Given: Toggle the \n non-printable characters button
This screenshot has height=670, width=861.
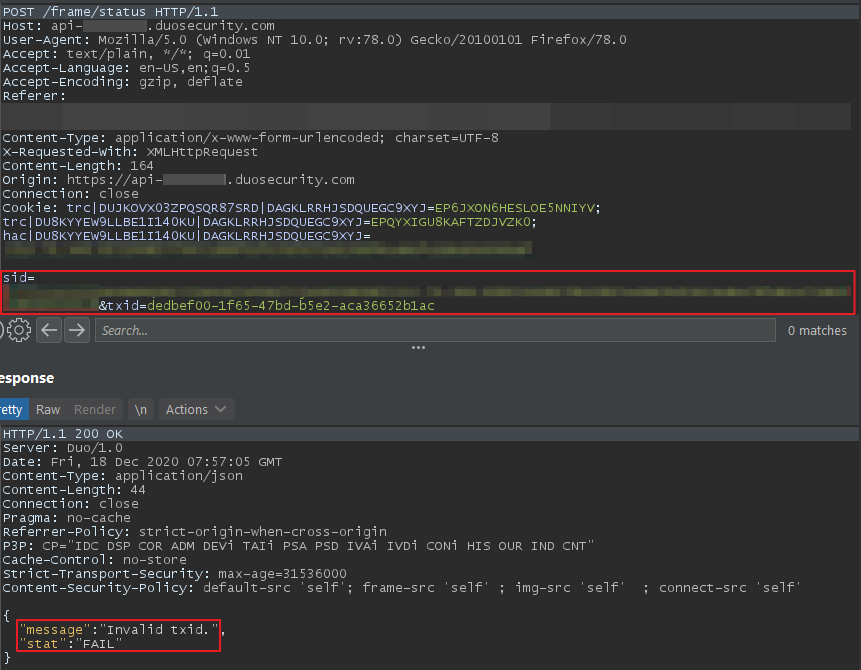Looking at the screenshot, I should point(142,409).
